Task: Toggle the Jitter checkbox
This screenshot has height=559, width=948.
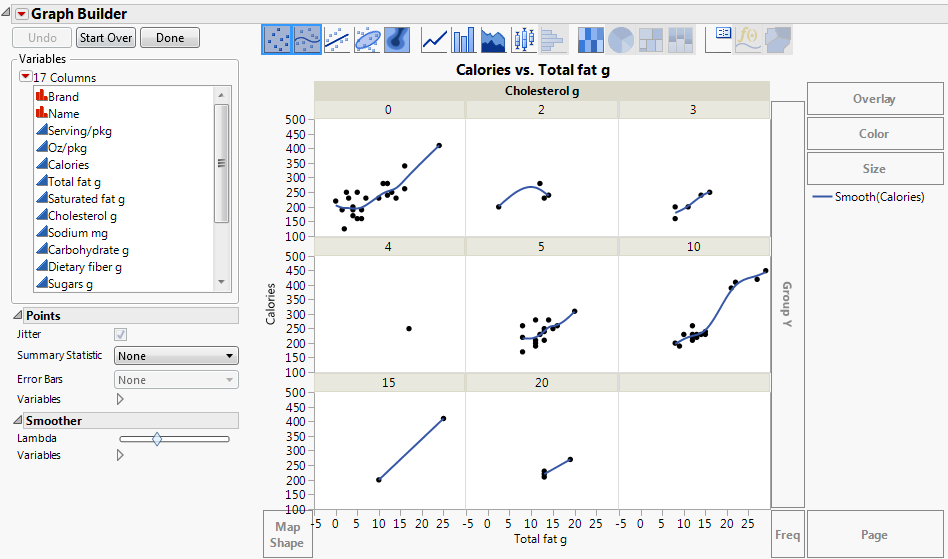Action: (120, 334)
